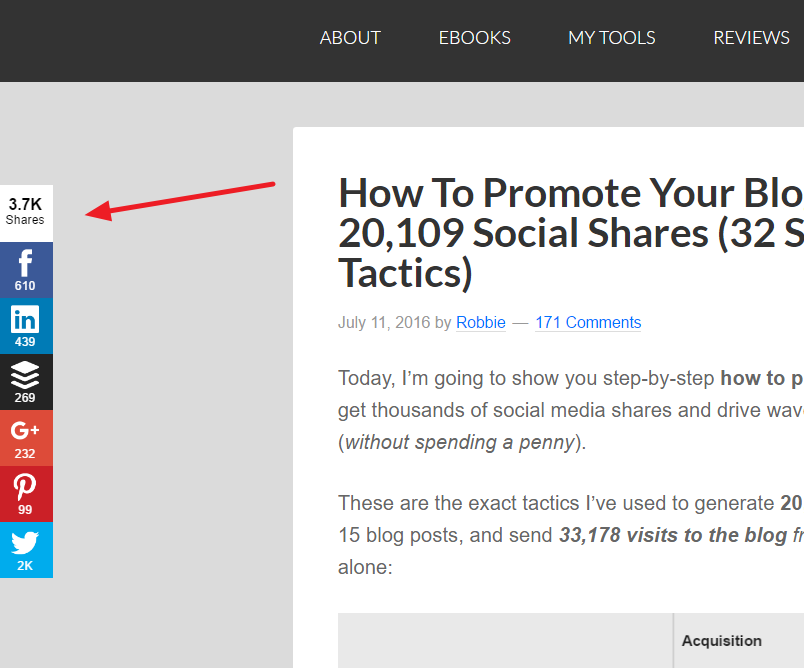Click the red arrow annotation
Image resolution: width=804 pixels, height=668 pixels.
[x=180, y=198]
